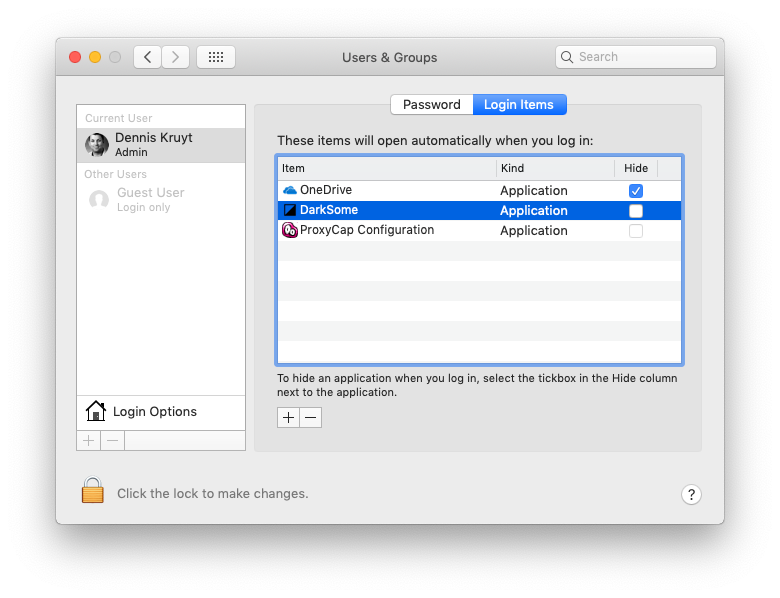Click the lock to make changes
The height and width of the screenshot is (598, 780).
[93, 491]
